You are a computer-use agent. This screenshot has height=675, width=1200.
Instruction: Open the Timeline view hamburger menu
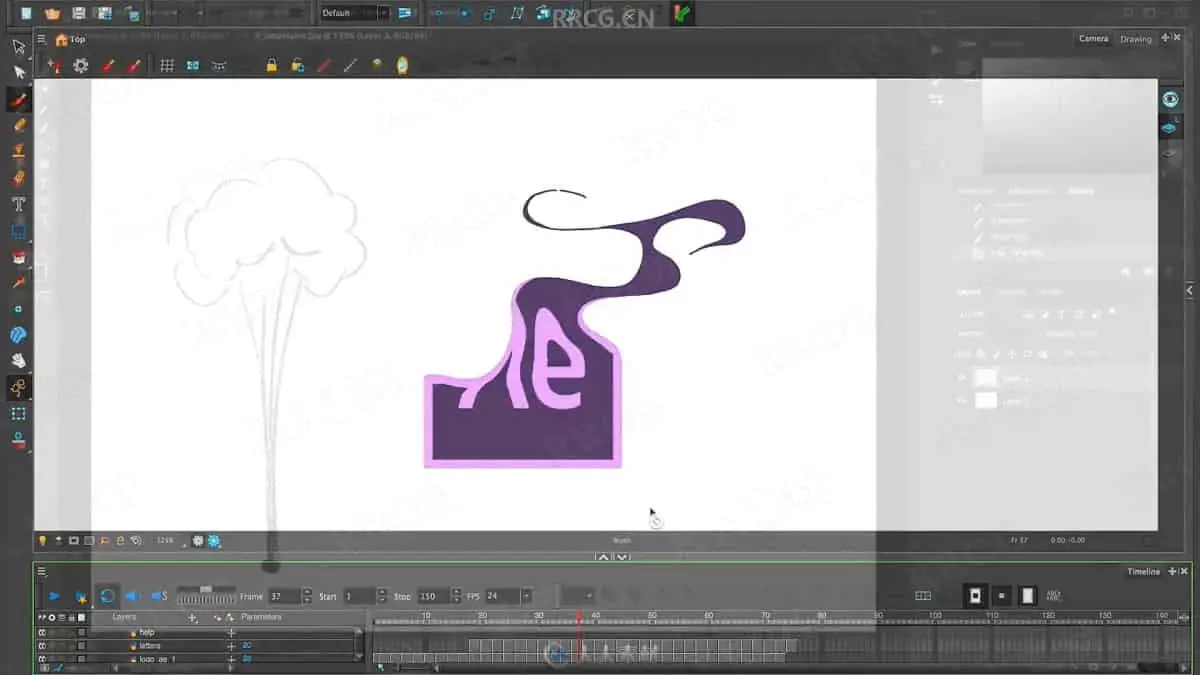[42, 571]
